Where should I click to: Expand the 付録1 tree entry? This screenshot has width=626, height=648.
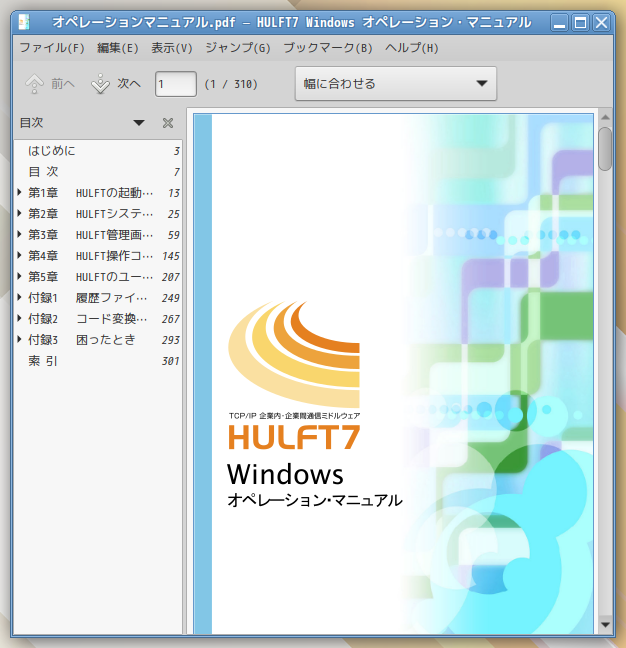pyautogui.click(x=19, y=298)
